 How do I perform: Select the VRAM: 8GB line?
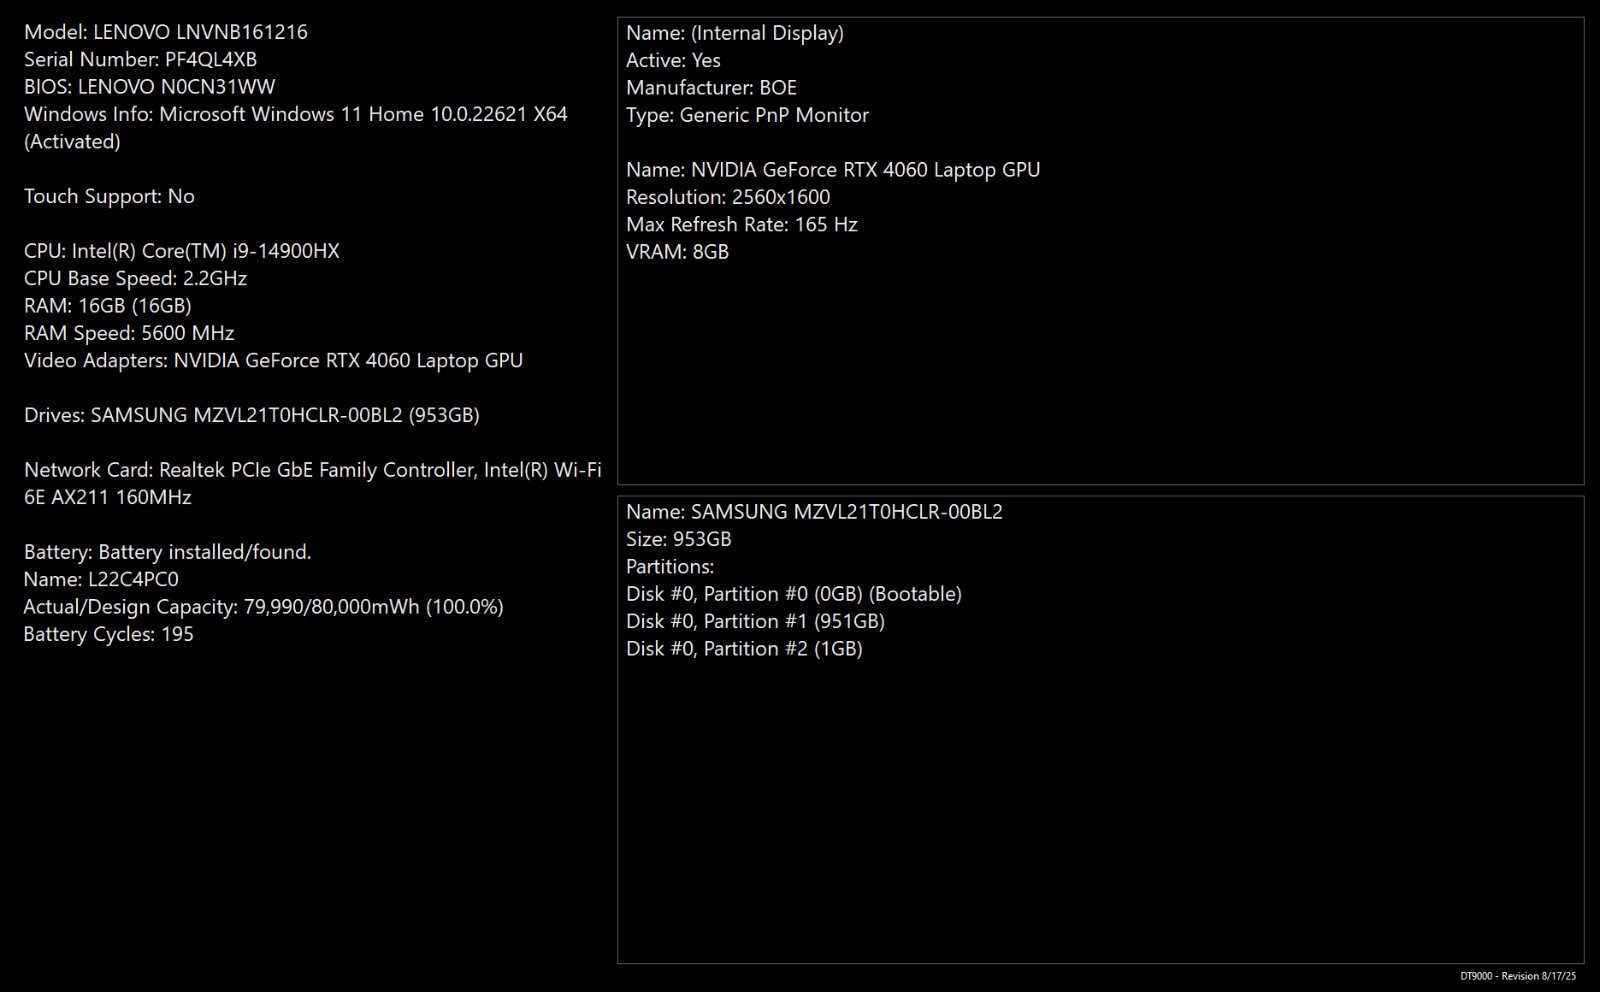click(x=677, y=252)
